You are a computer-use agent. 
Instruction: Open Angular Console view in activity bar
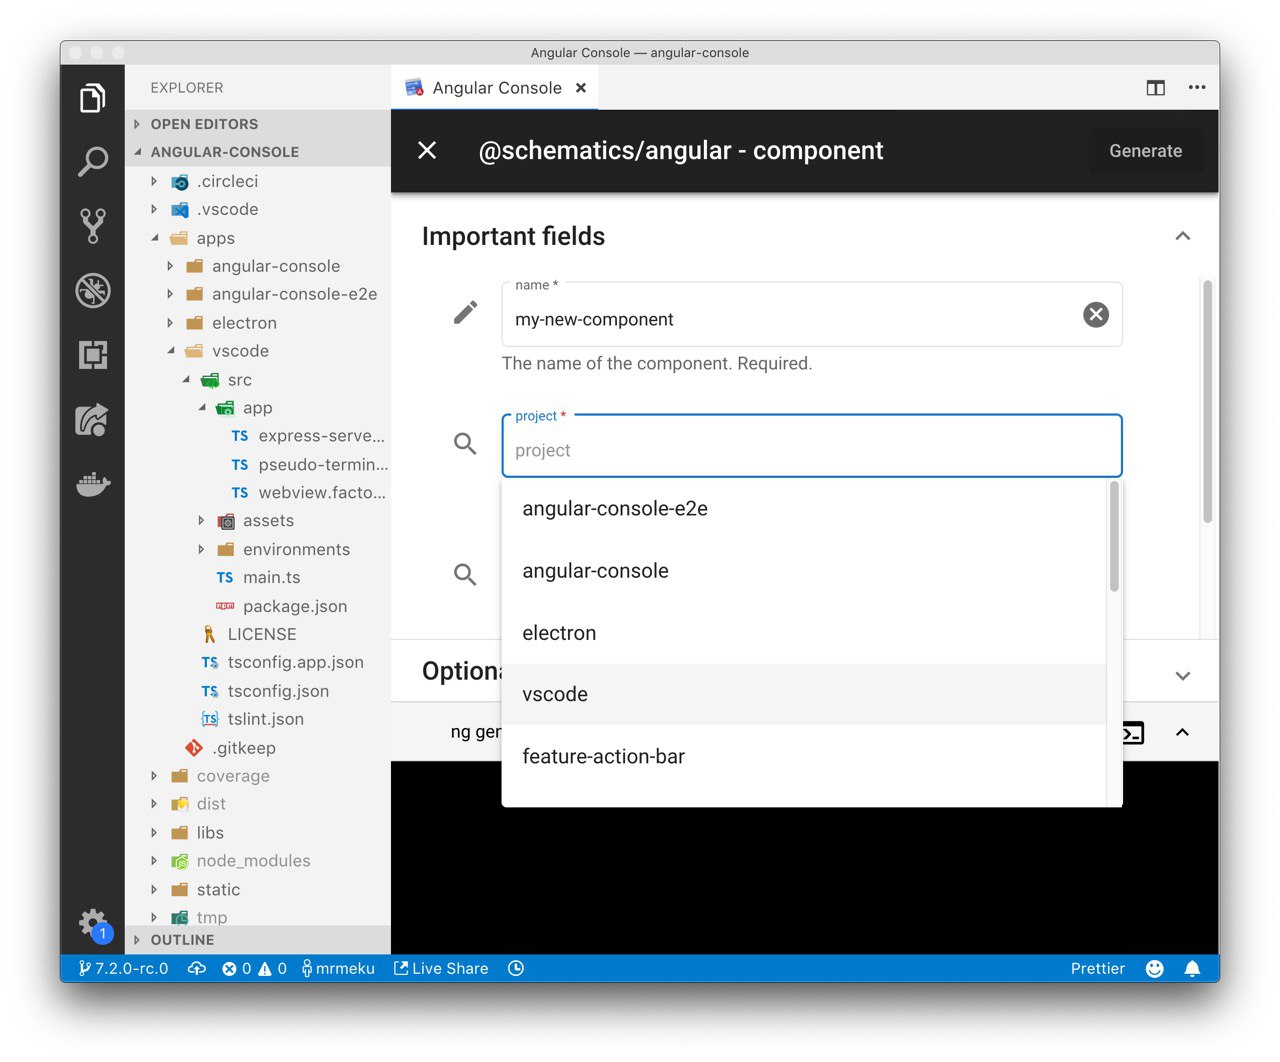pyautogui.click(x=93, y=420)
